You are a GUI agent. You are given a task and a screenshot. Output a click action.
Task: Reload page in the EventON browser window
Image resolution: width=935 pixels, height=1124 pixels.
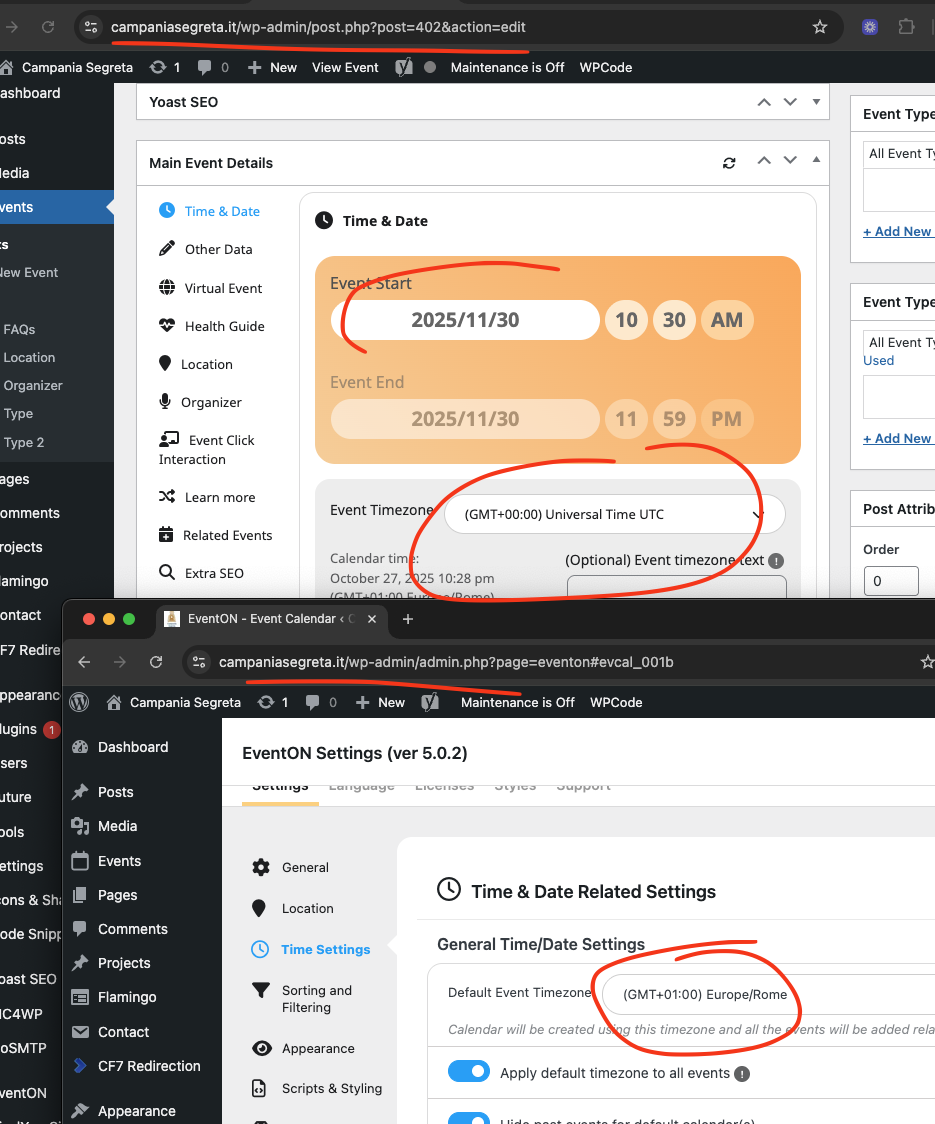(156, 662)
